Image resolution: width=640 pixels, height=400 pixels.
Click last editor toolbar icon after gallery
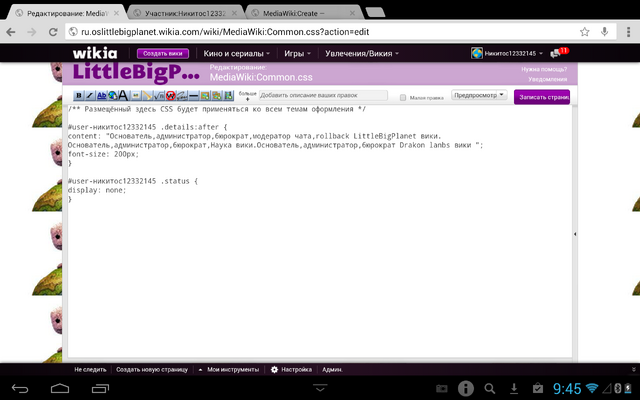point(229,96)
